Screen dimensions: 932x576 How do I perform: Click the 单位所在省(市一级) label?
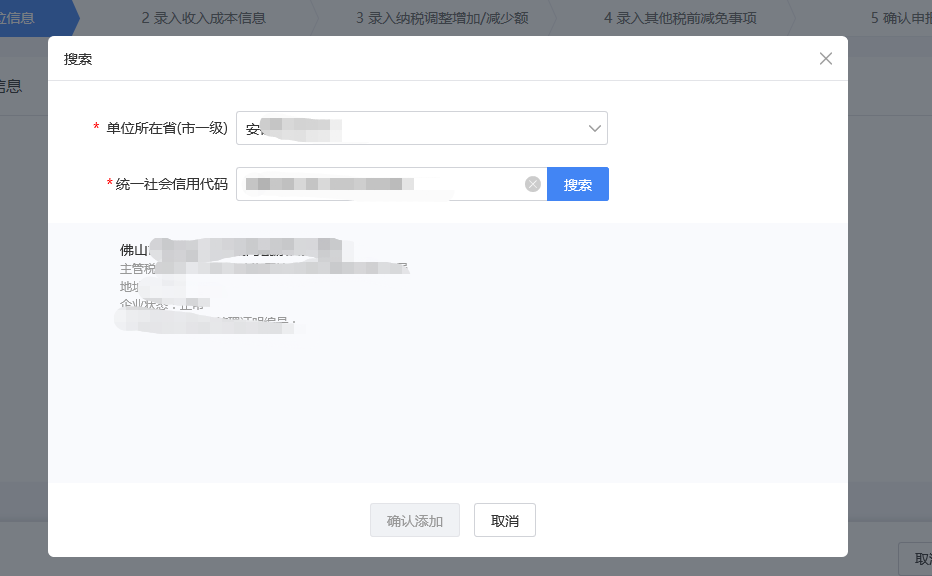167,128
